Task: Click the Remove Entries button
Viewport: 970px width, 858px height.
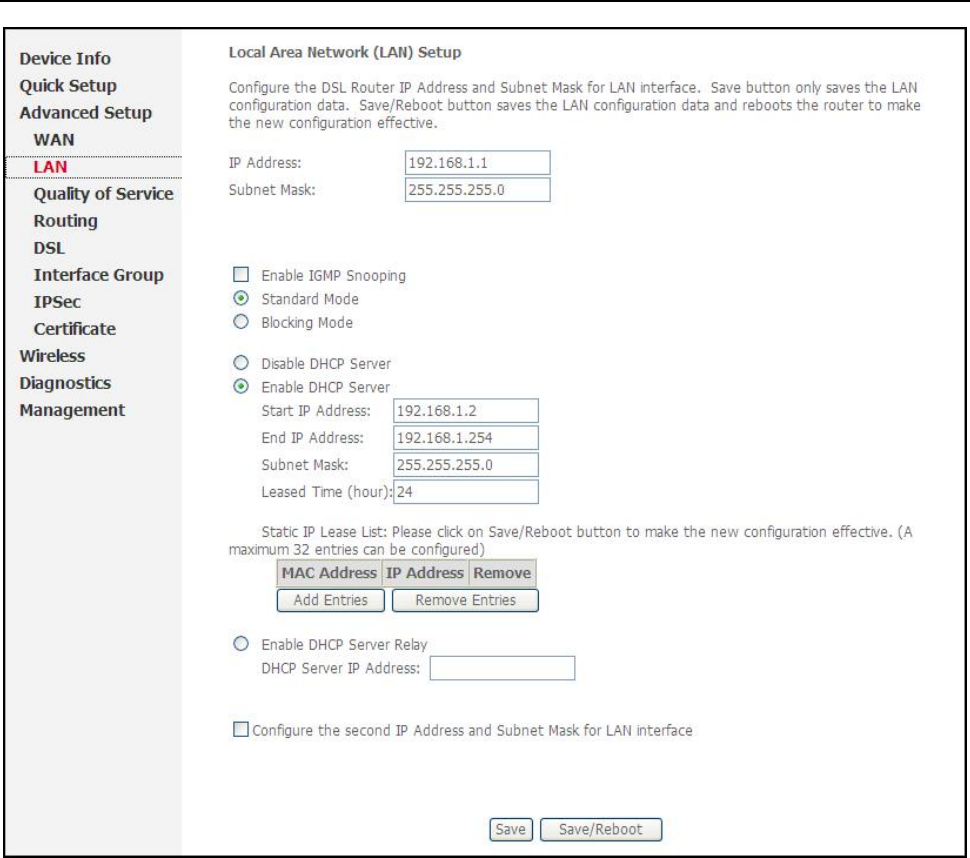Action: tap(465, 600)
